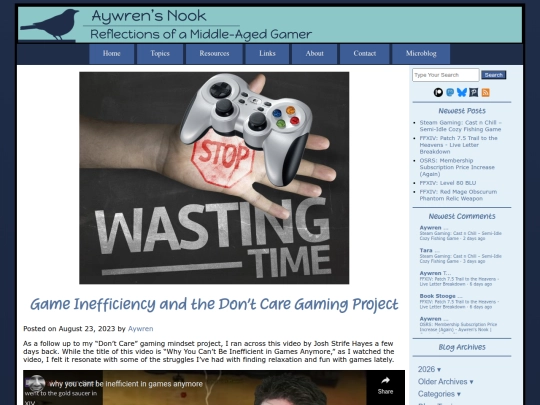Click the video title 'why you can't be inefficient'
540x405 pixels.
tap(126, 384)
